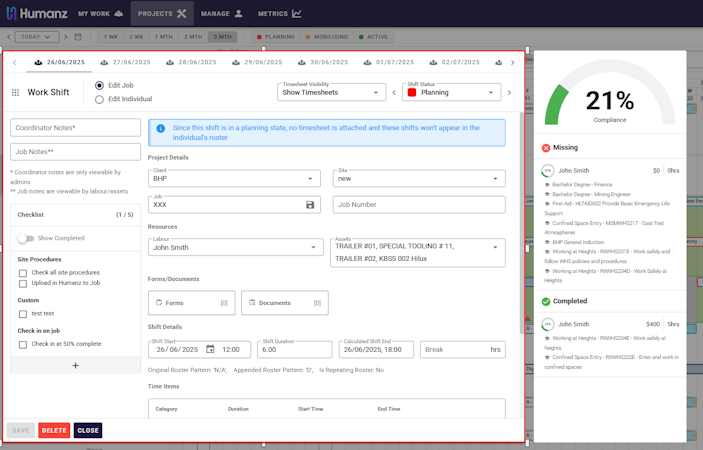The height and width of the screenshot is (450, 703).
Task: Open the Documents button
Action: [x=285, y=303]
